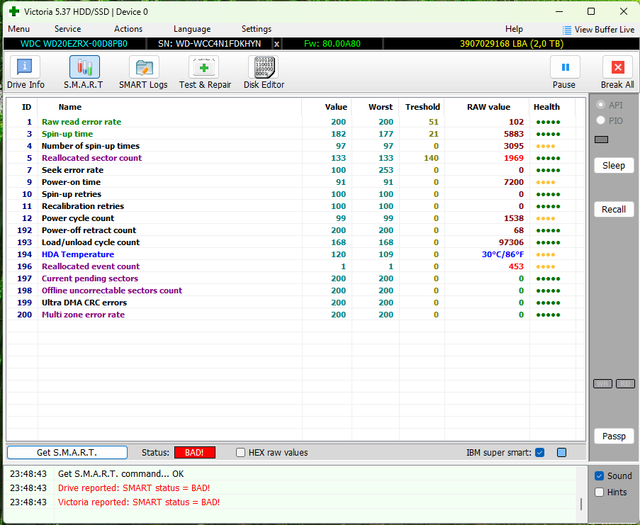Viewport: 640px width, 525px height.
Task: Open the Drive Info icon
Action: [25, 67]
